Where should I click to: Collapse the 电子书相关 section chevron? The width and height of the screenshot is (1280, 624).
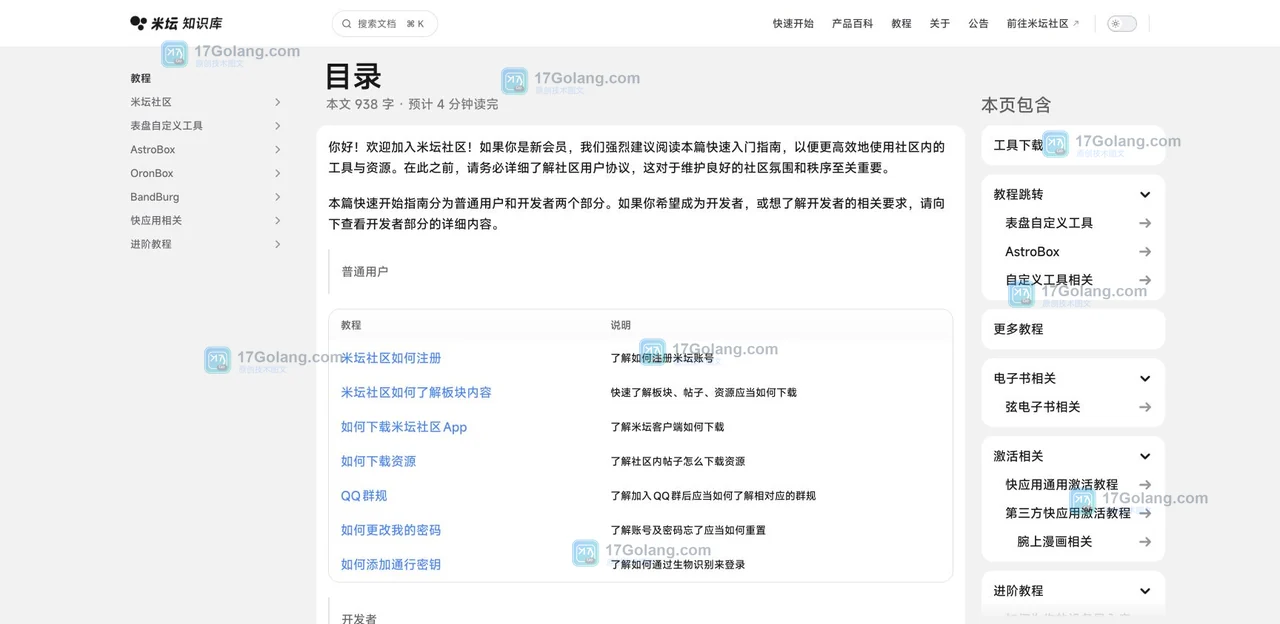(x=1145, y=379)
